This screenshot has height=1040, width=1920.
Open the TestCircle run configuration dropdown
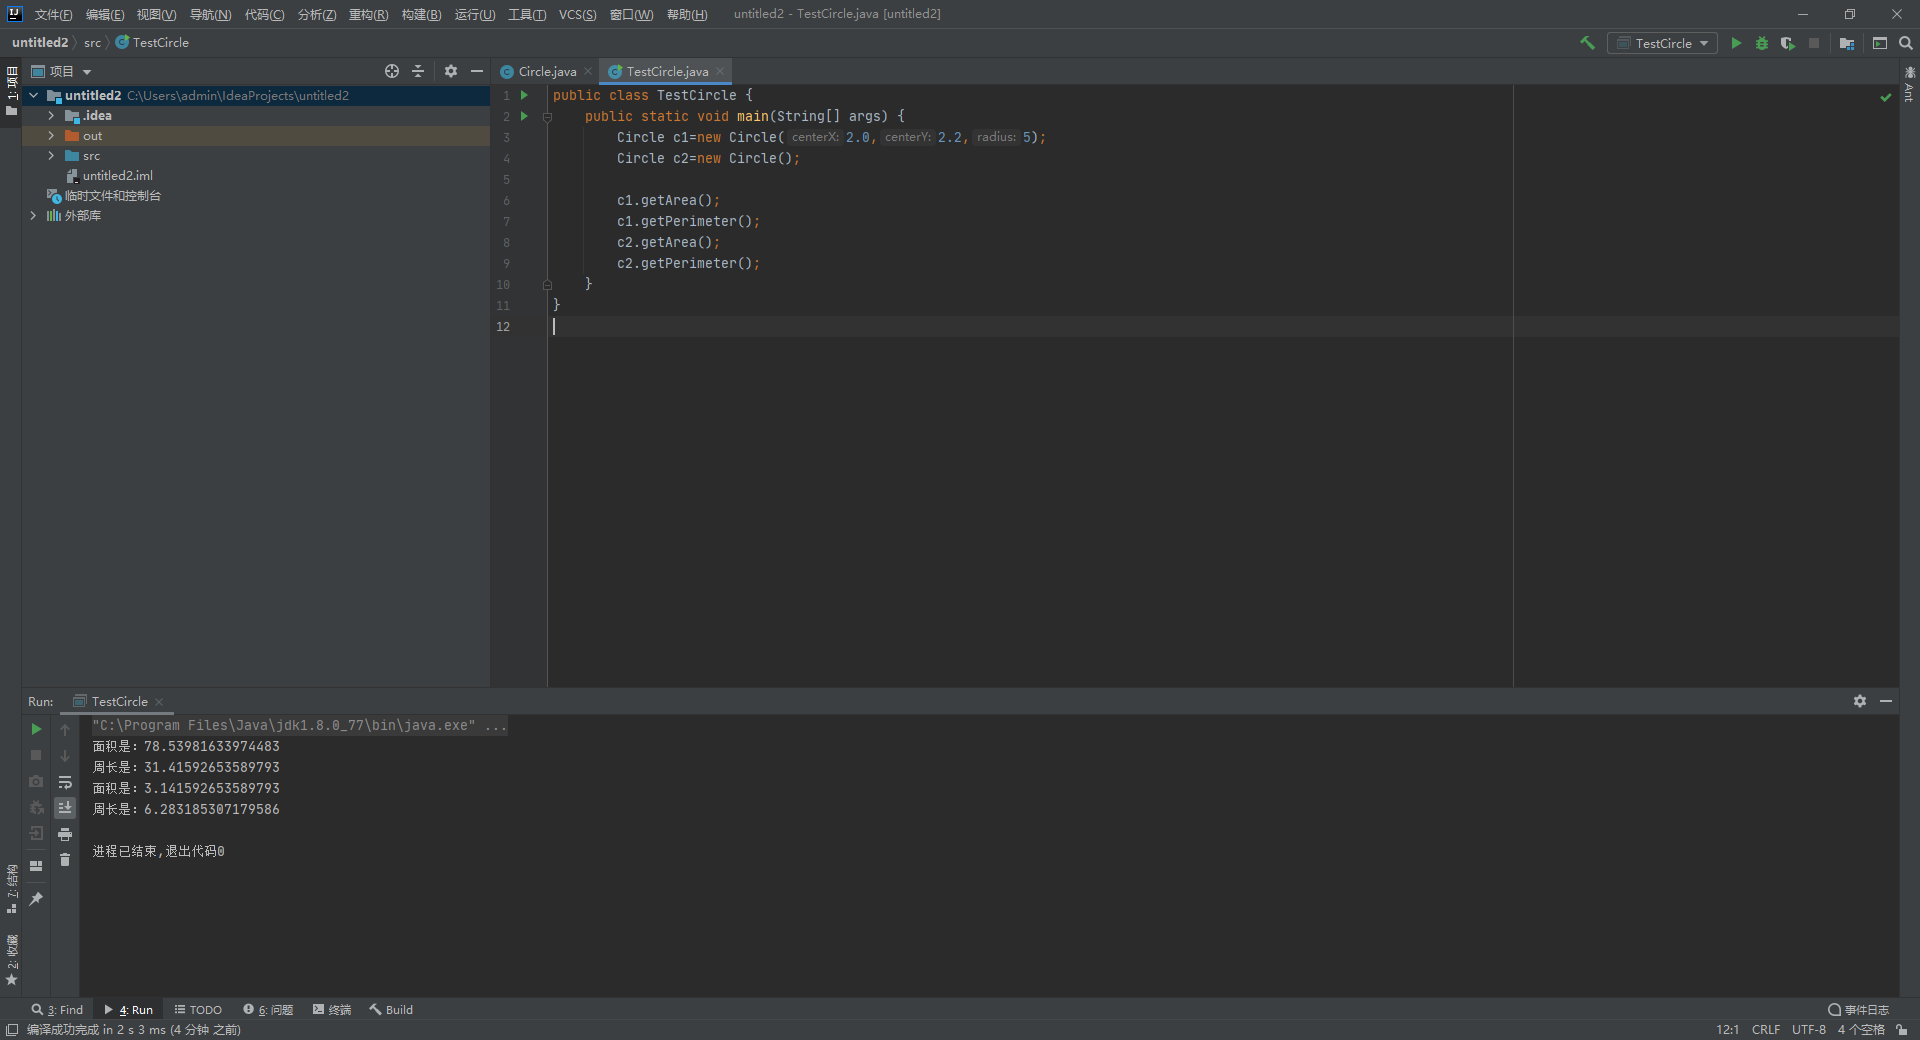click(1662, 43)
